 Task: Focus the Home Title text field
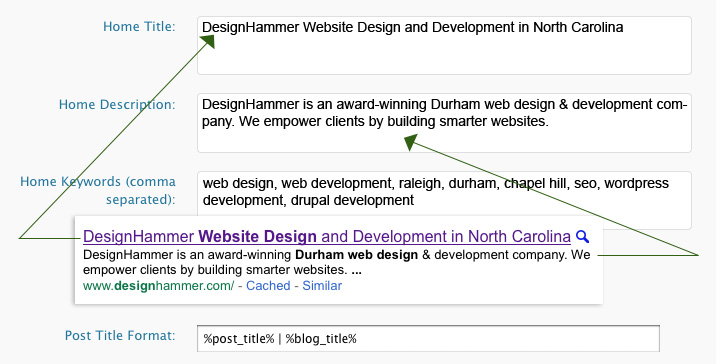444,46
